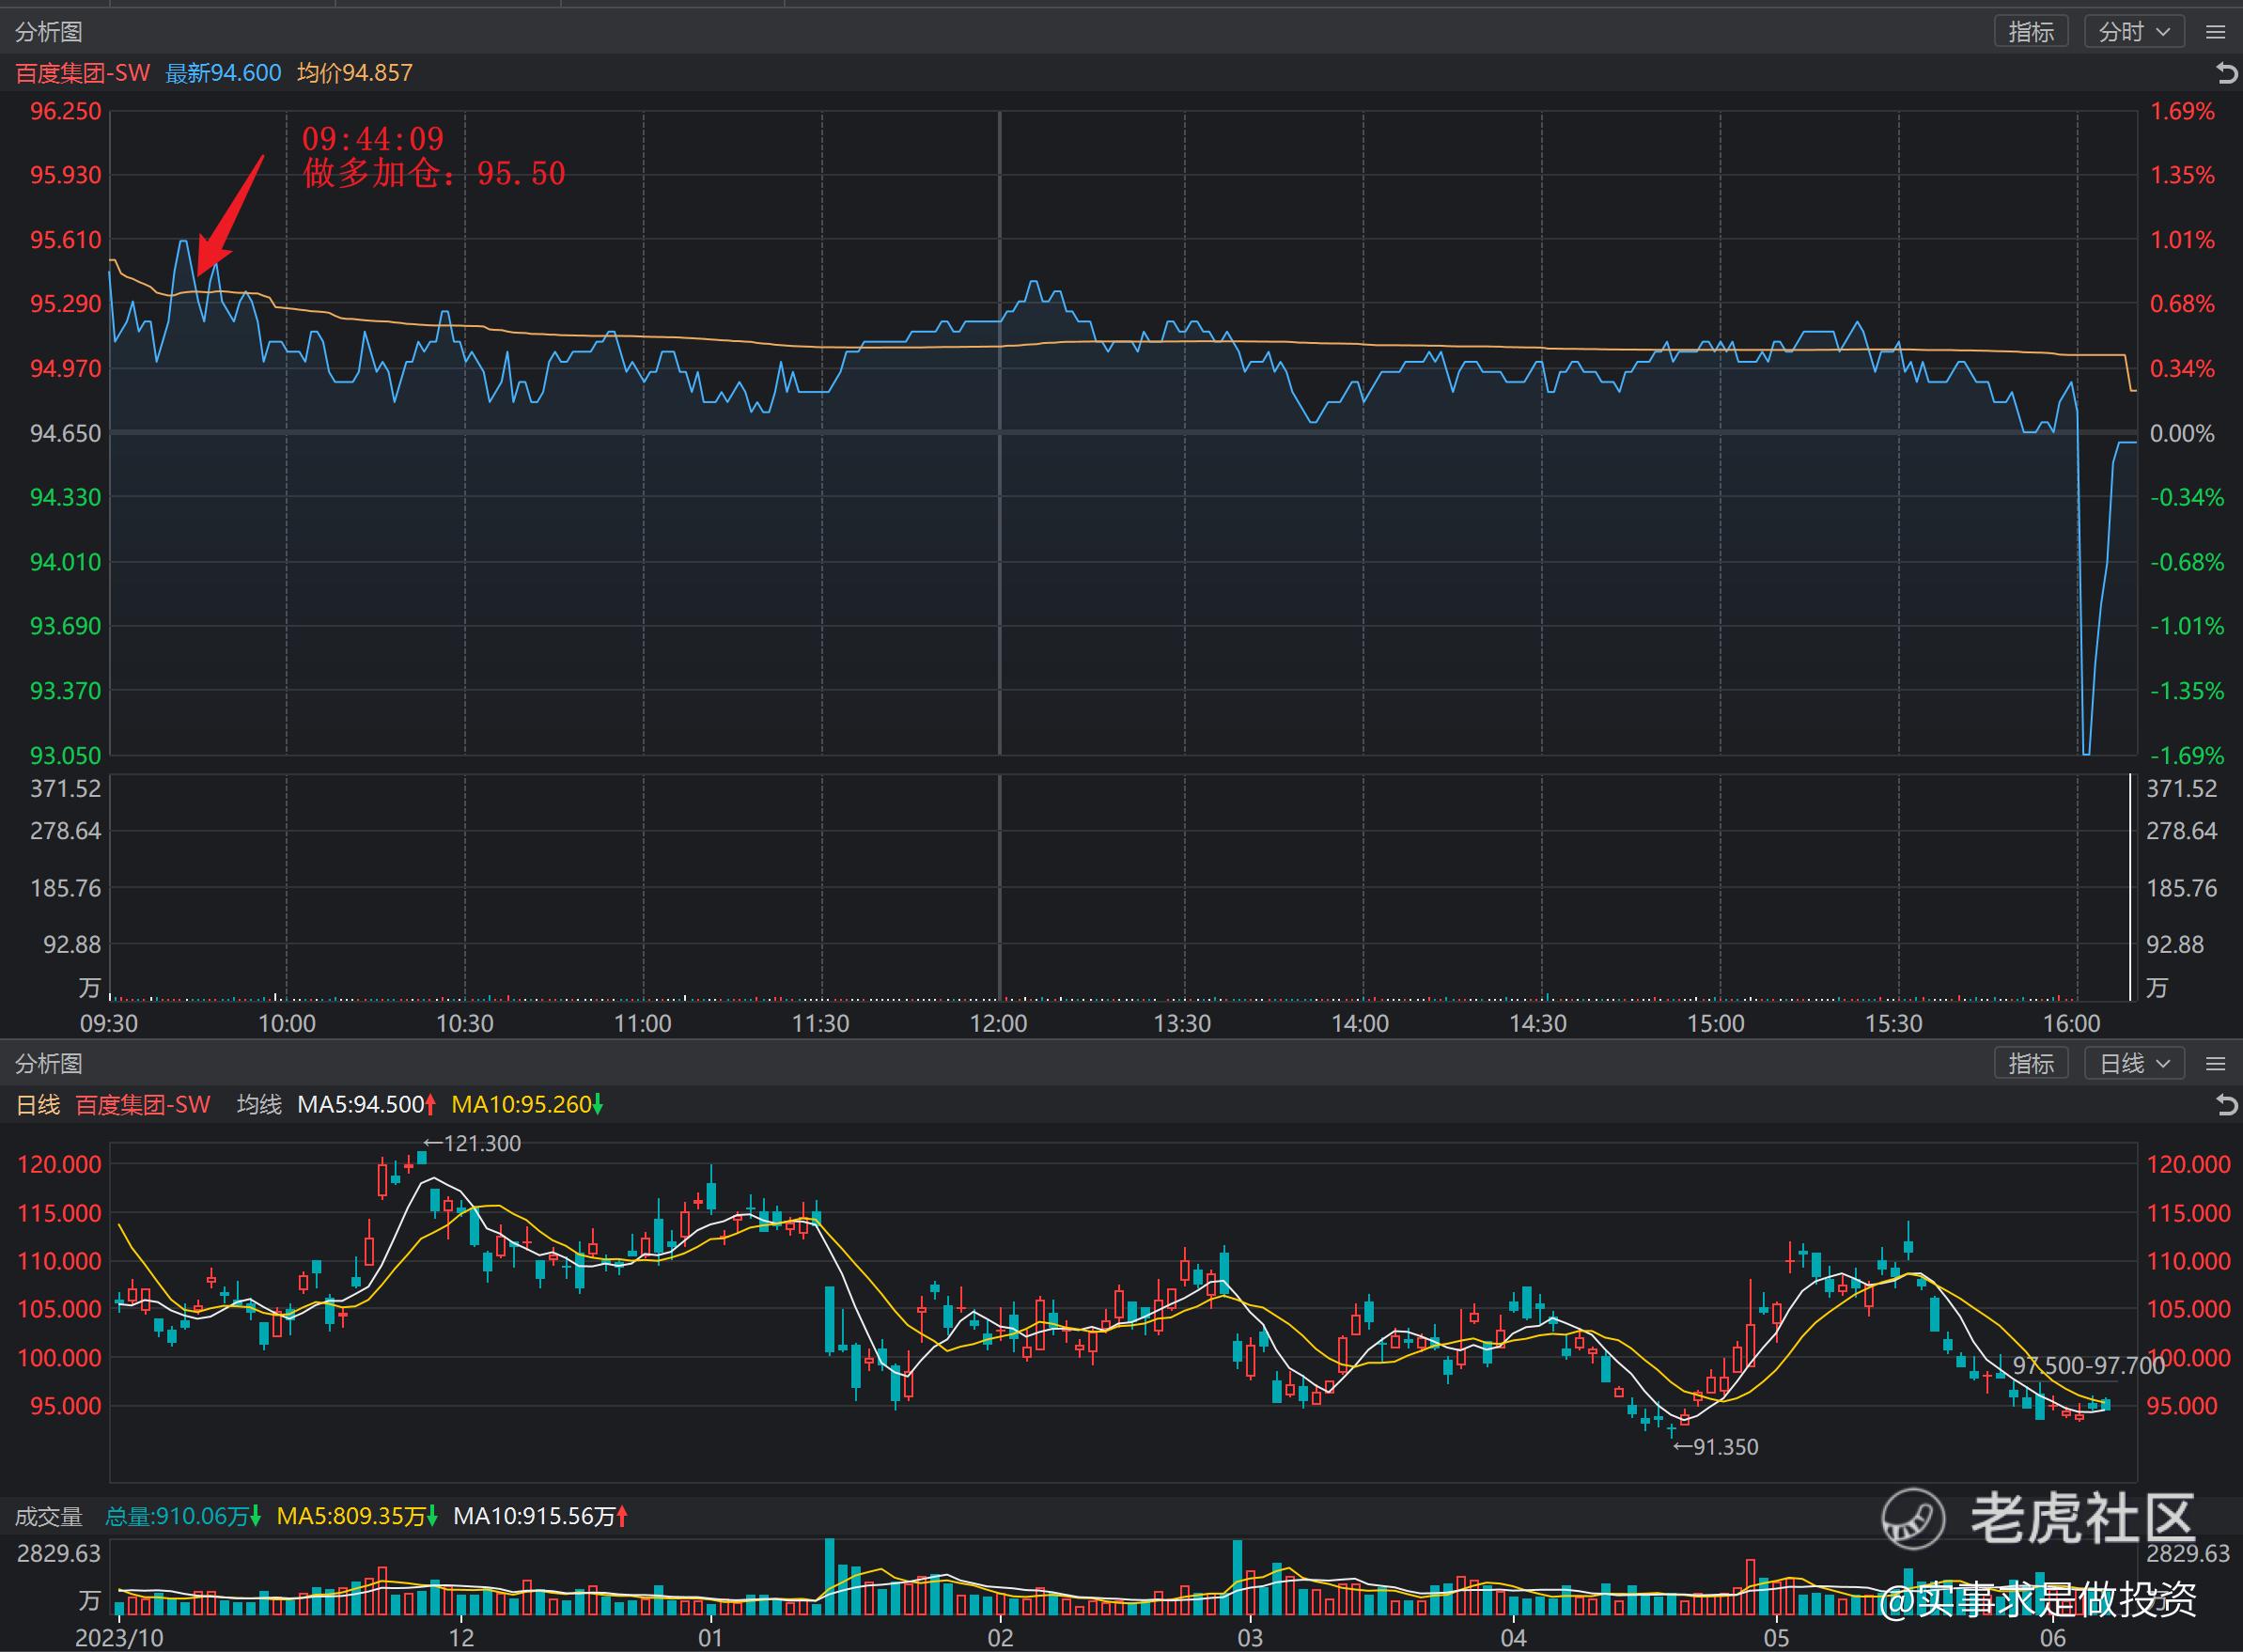Click the 06 month label on daily axis

pyautogui.click(x=2052, y=1638)
